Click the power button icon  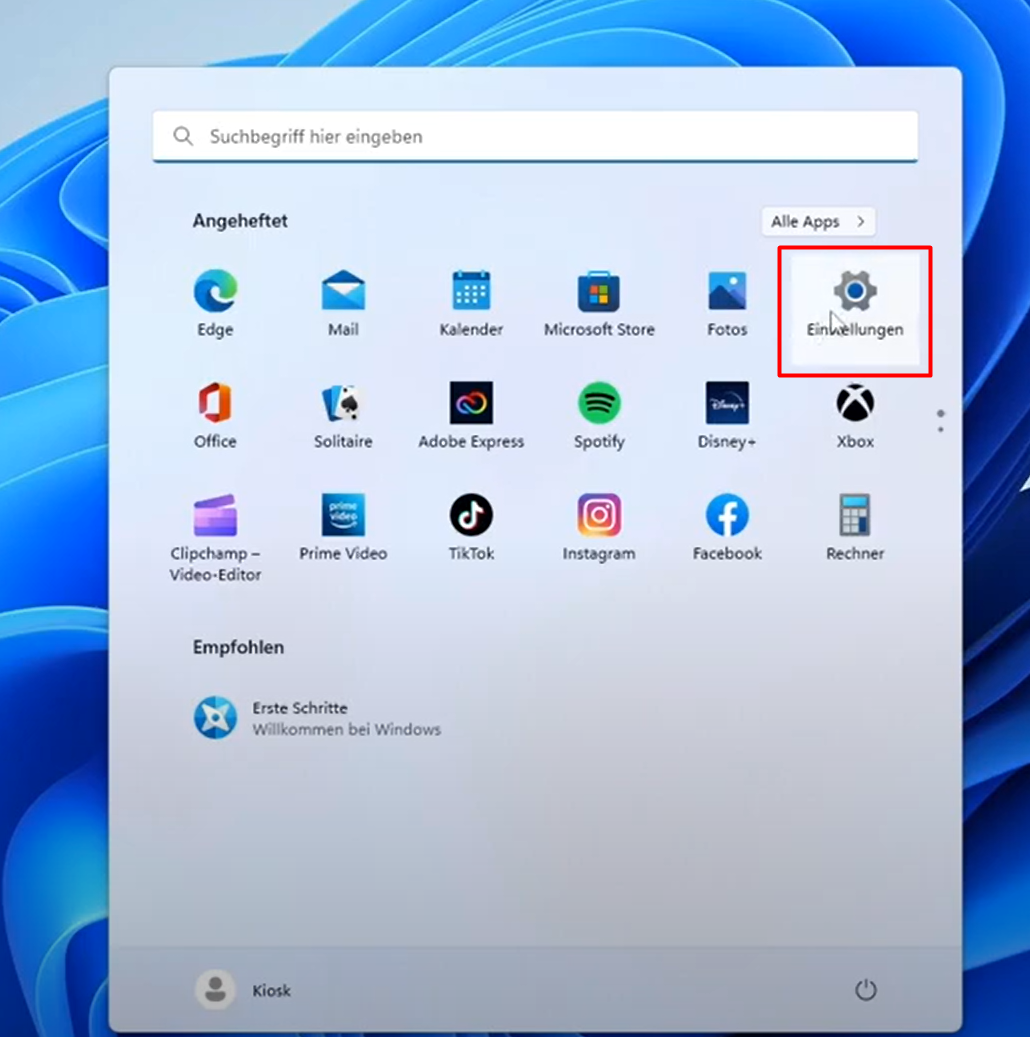click(x=865, y=989)
